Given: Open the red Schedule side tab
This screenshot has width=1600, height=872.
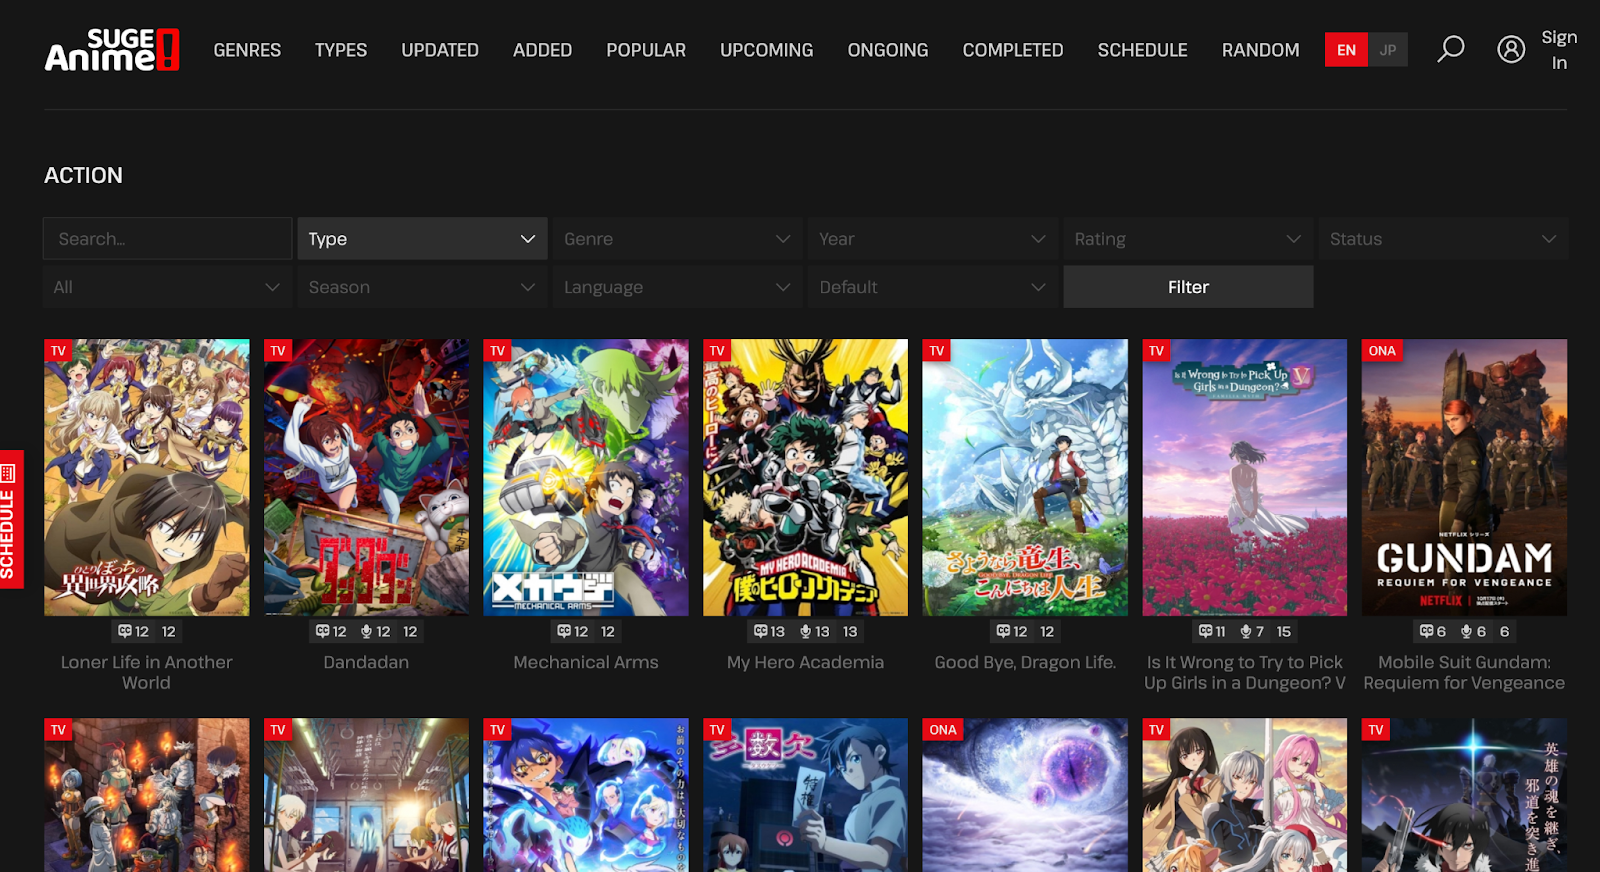Looking at the screenshot, I should pos(11,519).
